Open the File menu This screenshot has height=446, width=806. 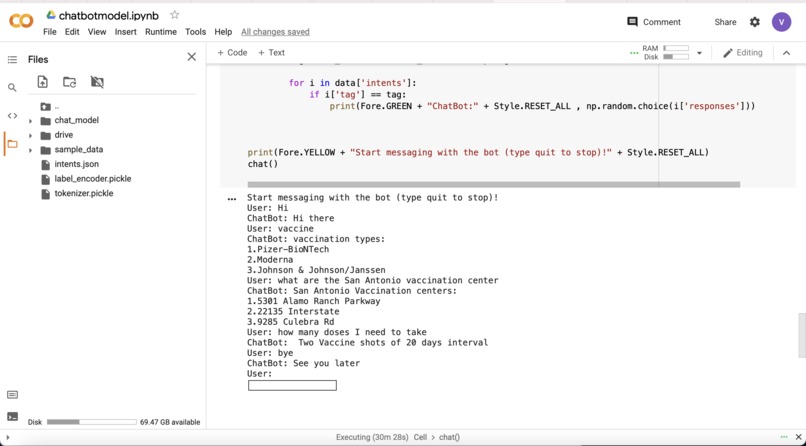click(x=50, y=32)
